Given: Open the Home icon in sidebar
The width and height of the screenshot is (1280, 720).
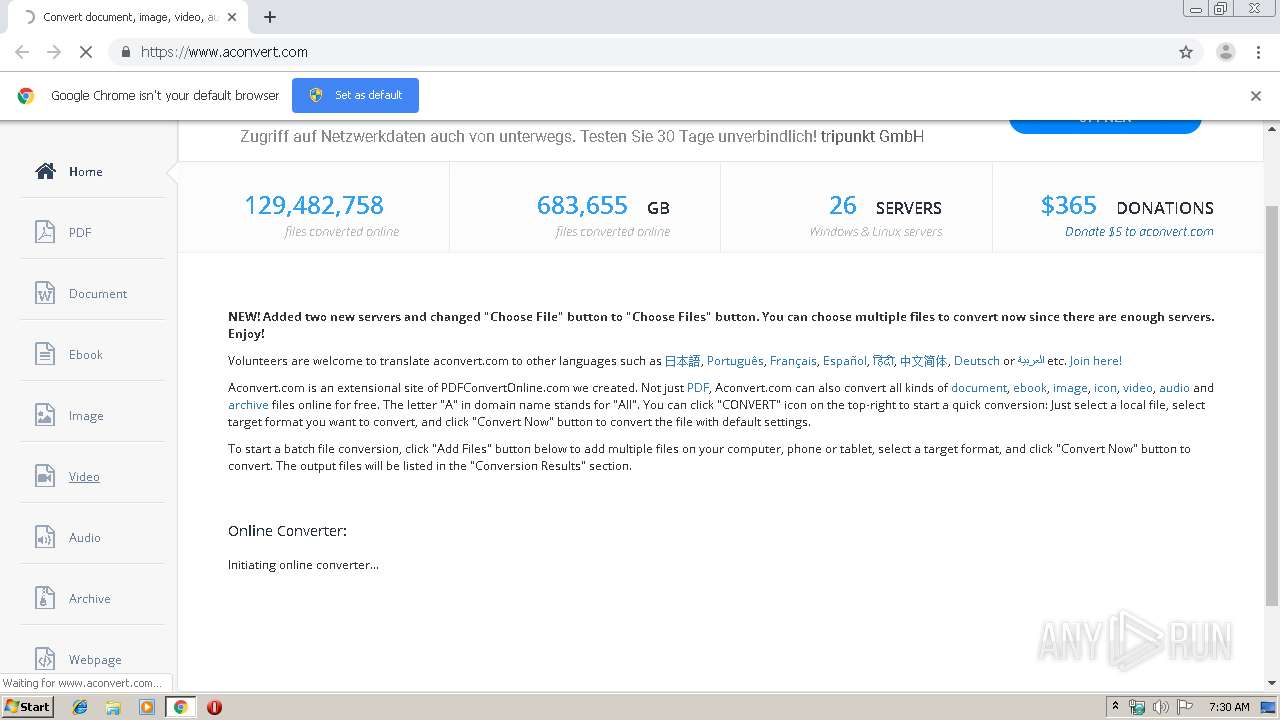Looking at the screenshot, I should click(45, 171).
